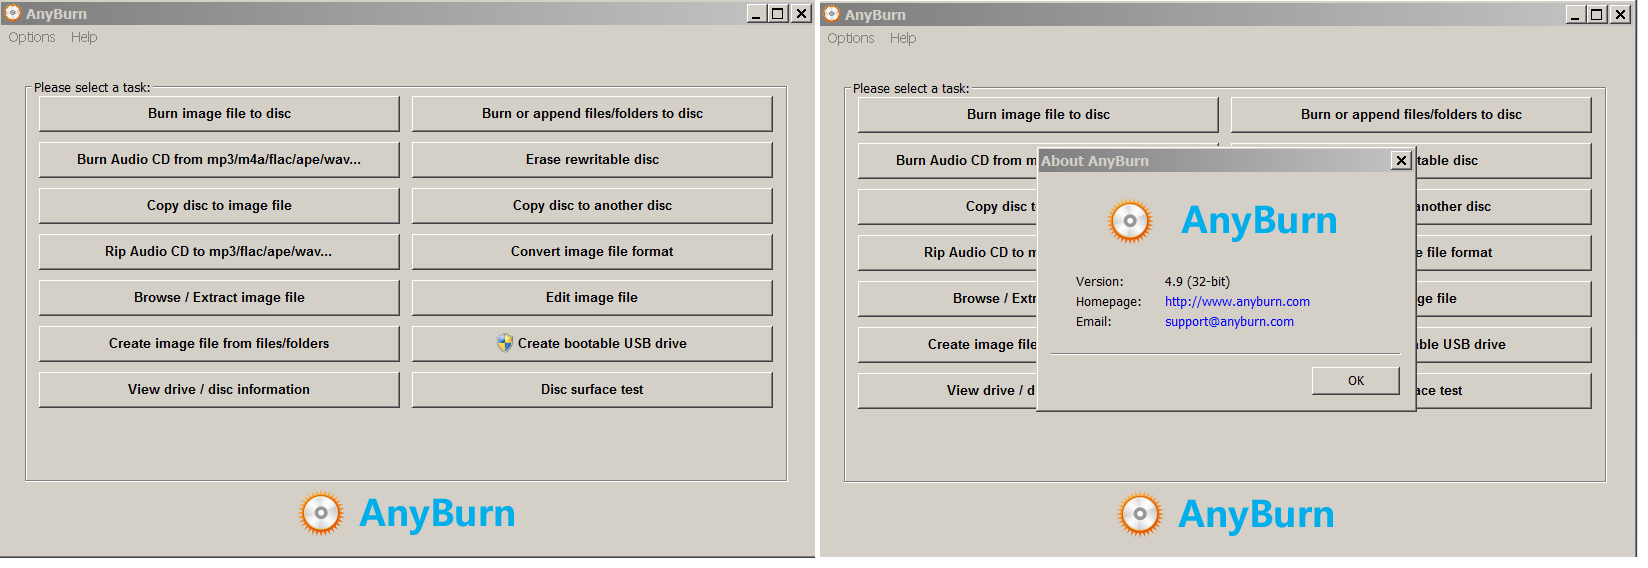Click "Homepage:" label in About dialog
The image size is (1648, 568).
(x=1108, y=301)
